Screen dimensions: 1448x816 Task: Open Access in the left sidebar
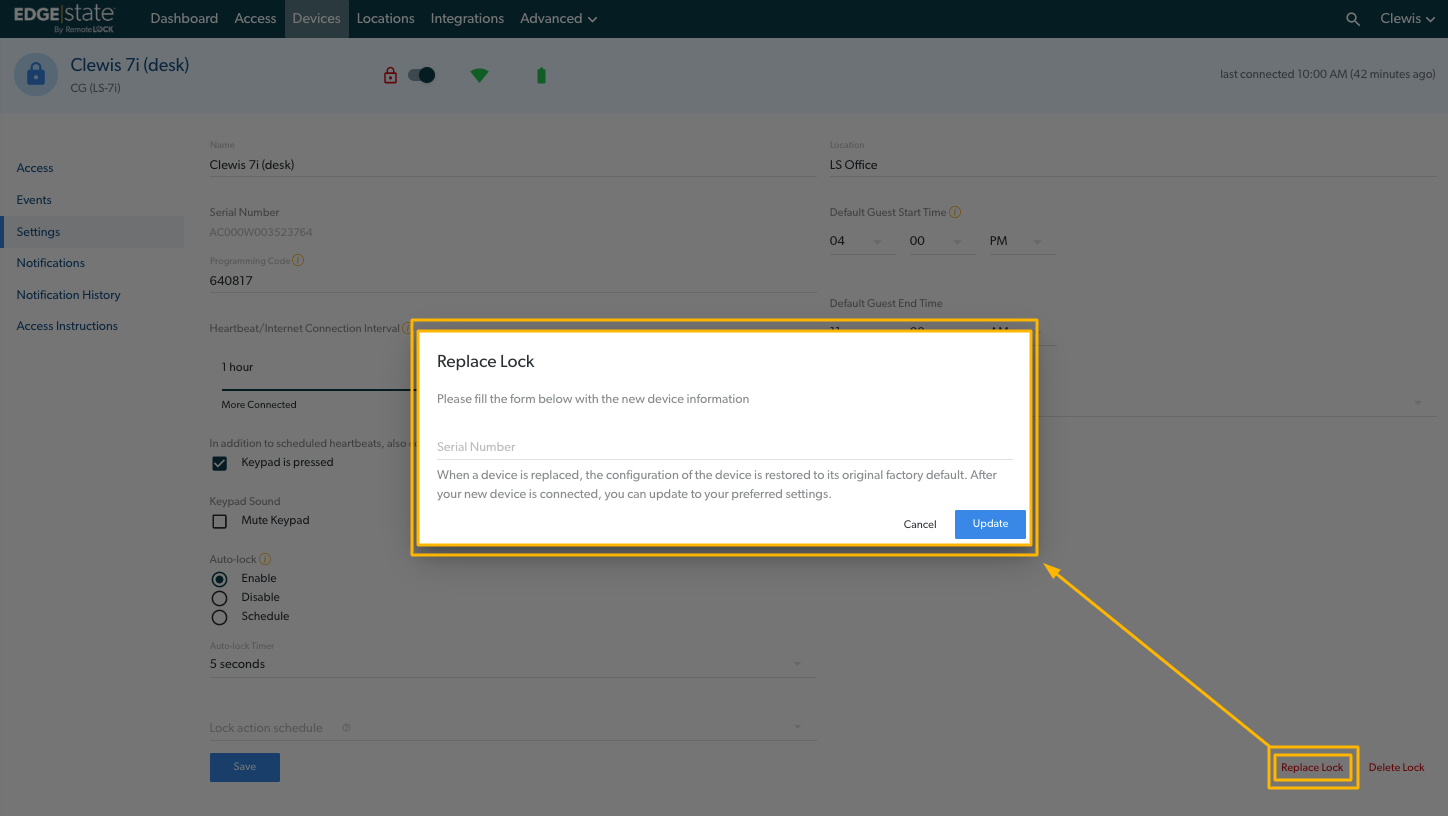point(35,168)
